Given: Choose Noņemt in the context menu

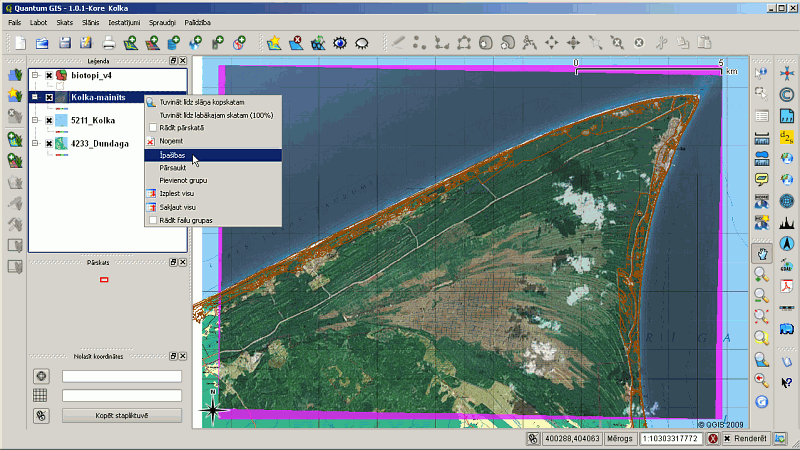Looking at the screenshot, I should pyautogui.click(x=213, y=141).
